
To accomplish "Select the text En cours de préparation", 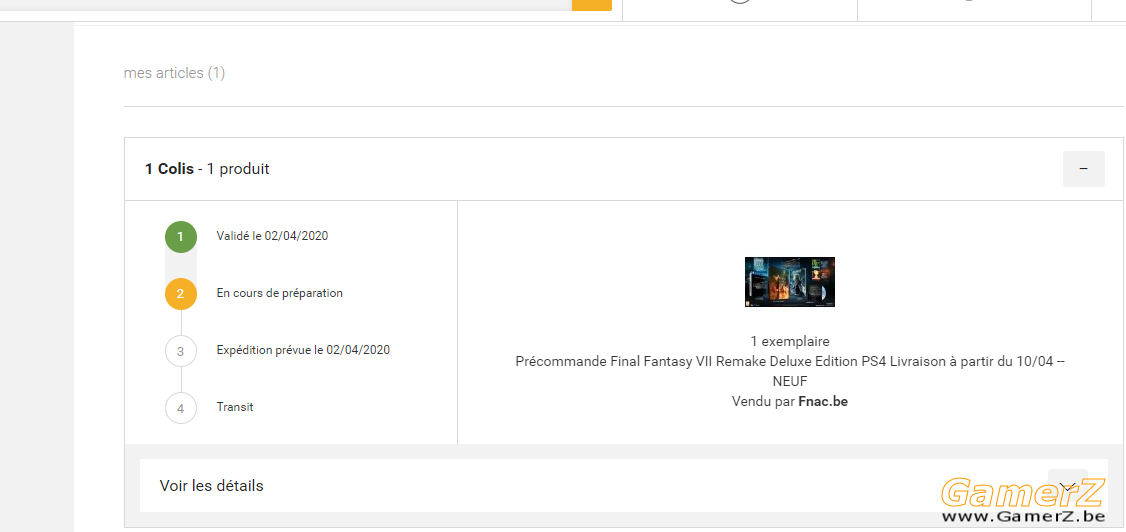I will tap(279, 293).
